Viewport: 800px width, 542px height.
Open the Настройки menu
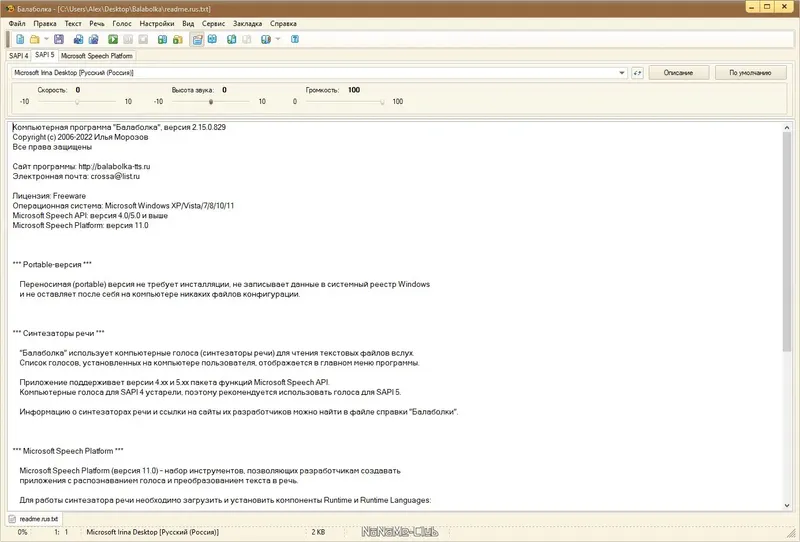[x=157, y=23]
